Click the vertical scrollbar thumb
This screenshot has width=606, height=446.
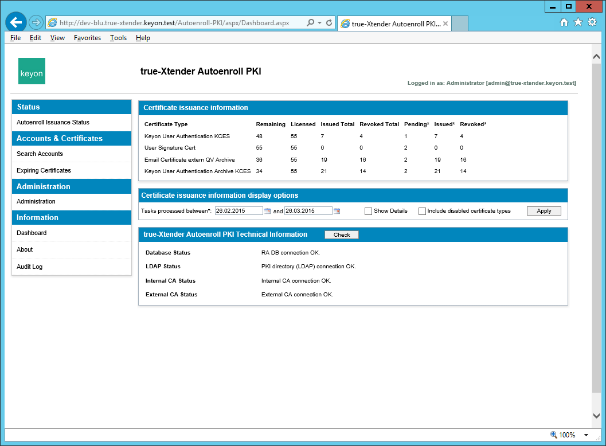click(596, 229)
